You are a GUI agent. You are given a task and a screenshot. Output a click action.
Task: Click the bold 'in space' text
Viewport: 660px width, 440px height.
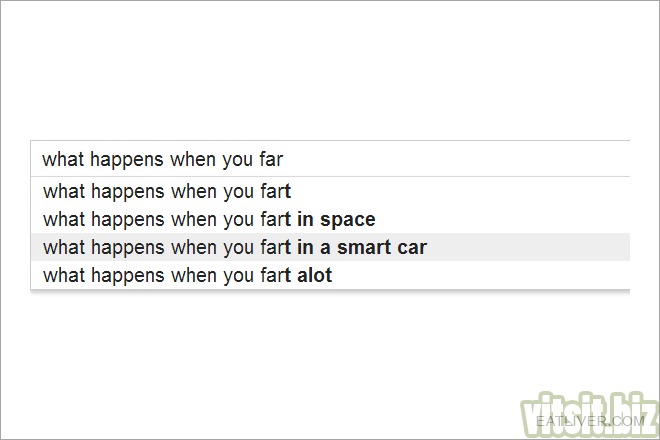[x=336, y=220]
